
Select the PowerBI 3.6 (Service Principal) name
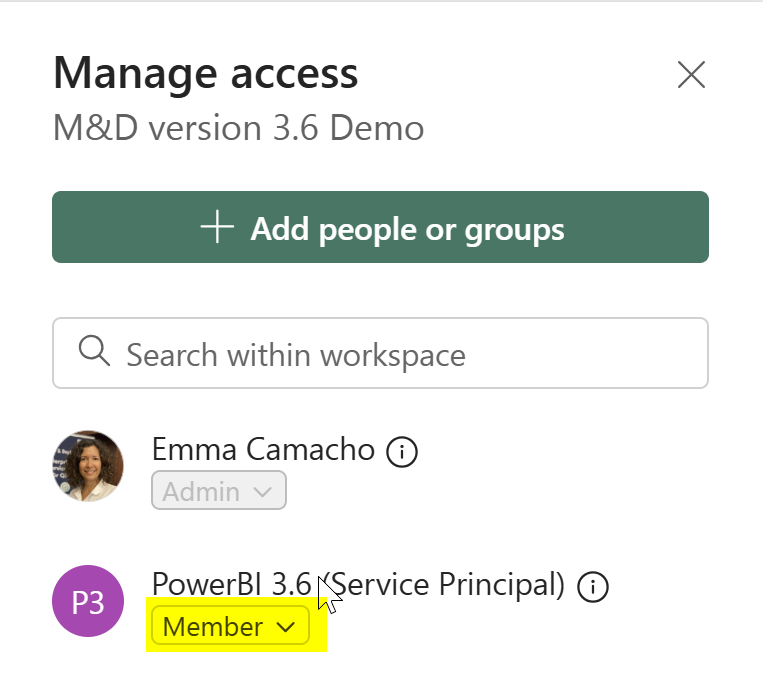coord(358,584)
